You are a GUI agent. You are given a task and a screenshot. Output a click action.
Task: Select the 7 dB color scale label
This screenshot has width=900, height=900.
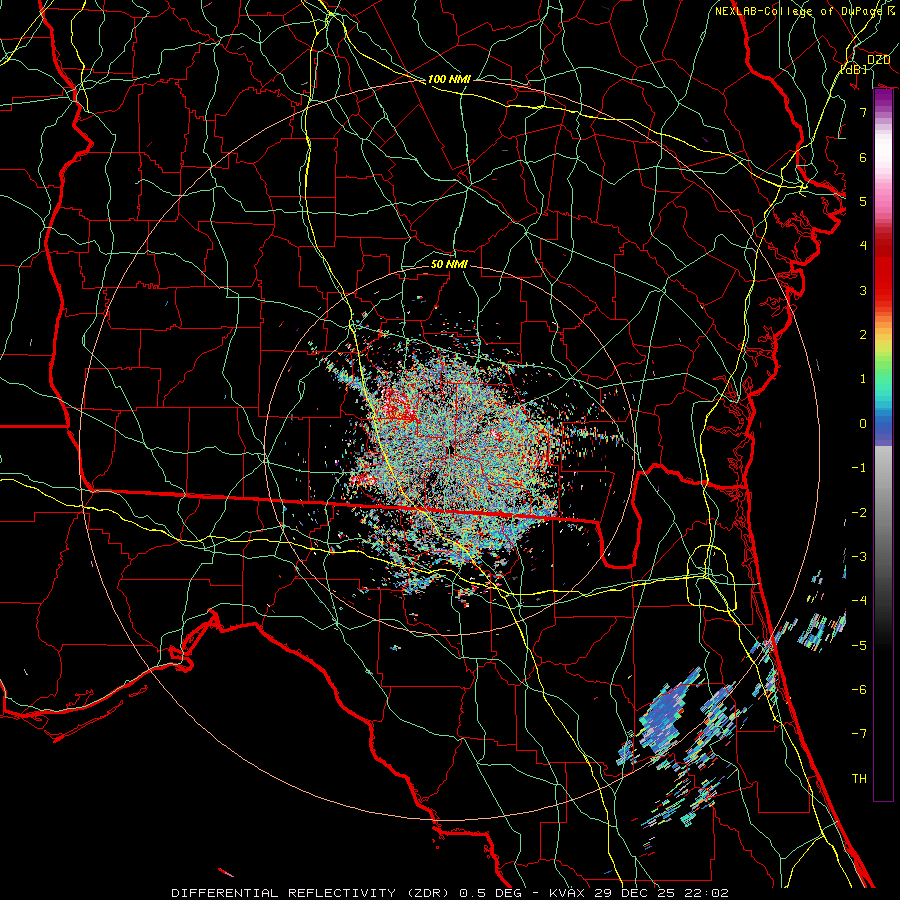point(863,112)
